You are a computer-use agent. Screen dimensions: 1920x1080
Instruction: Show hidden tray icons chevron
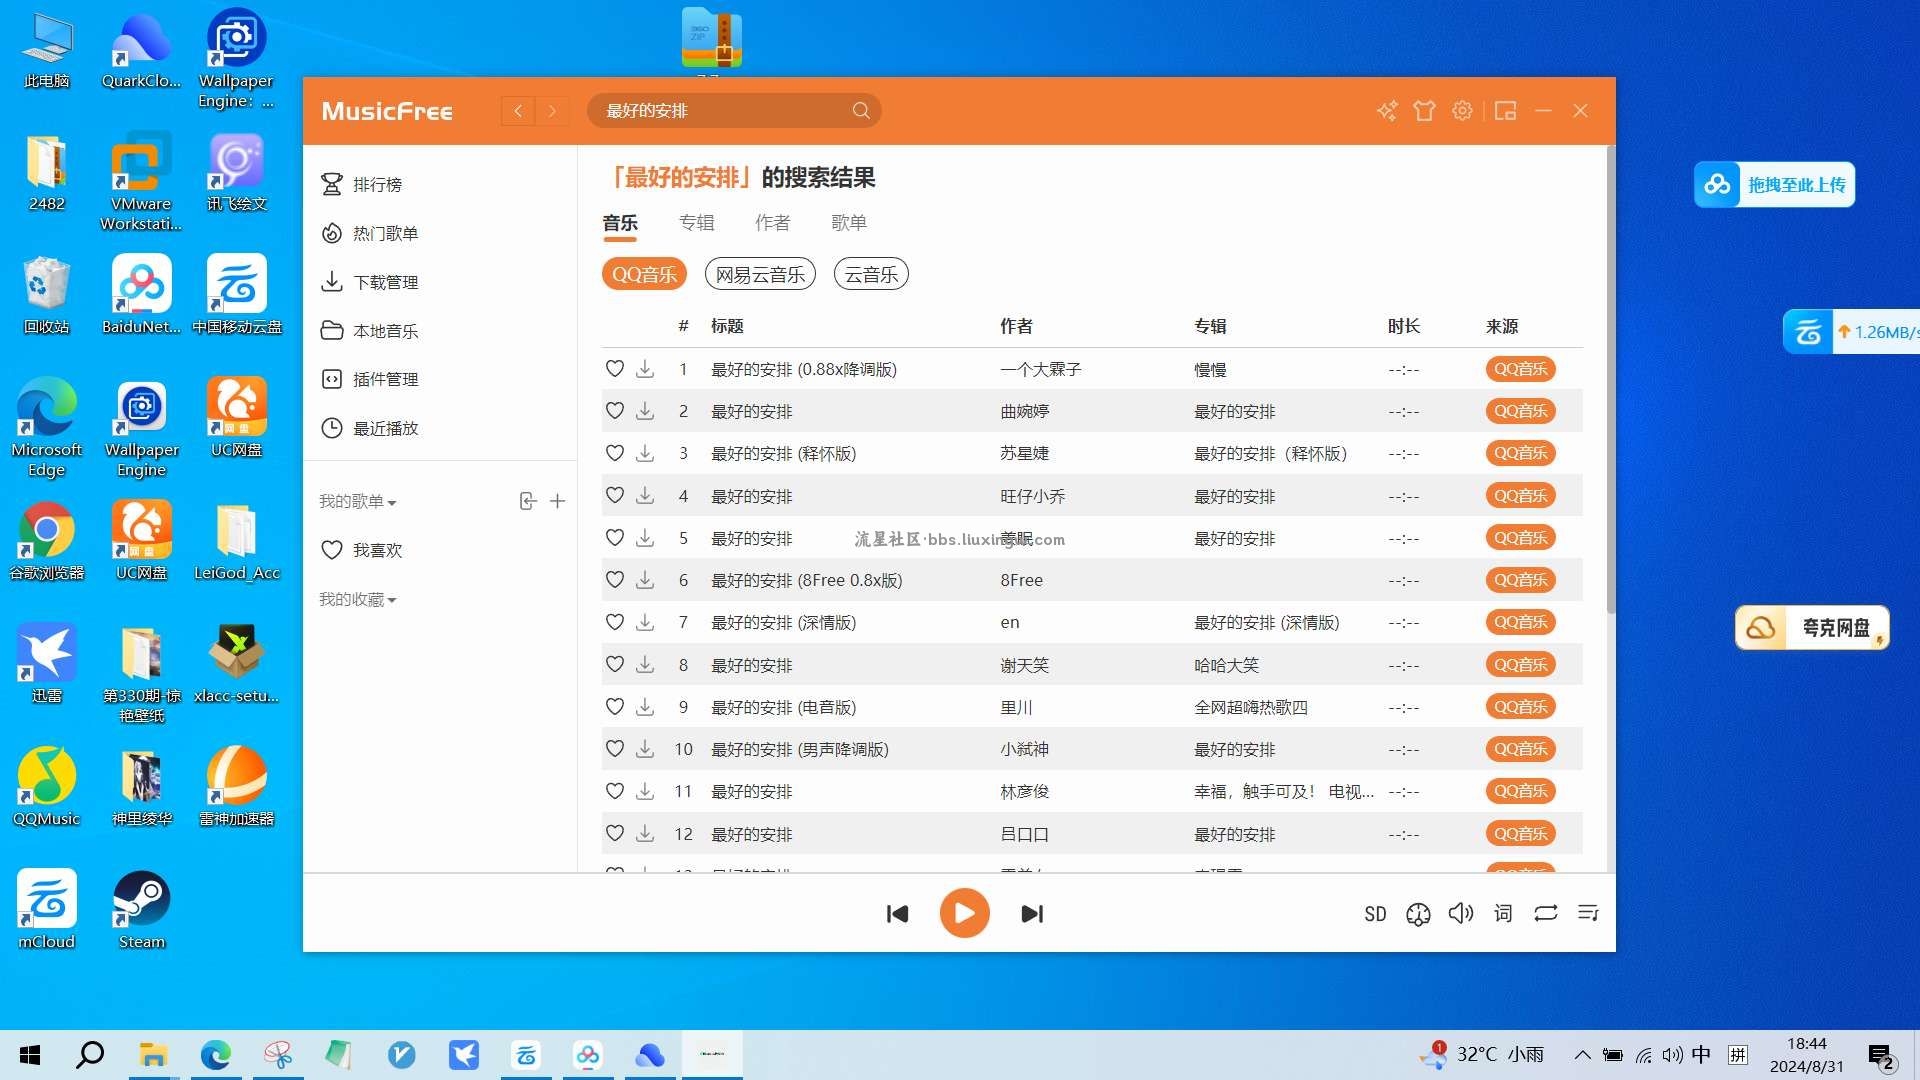click(1582, 1055)
